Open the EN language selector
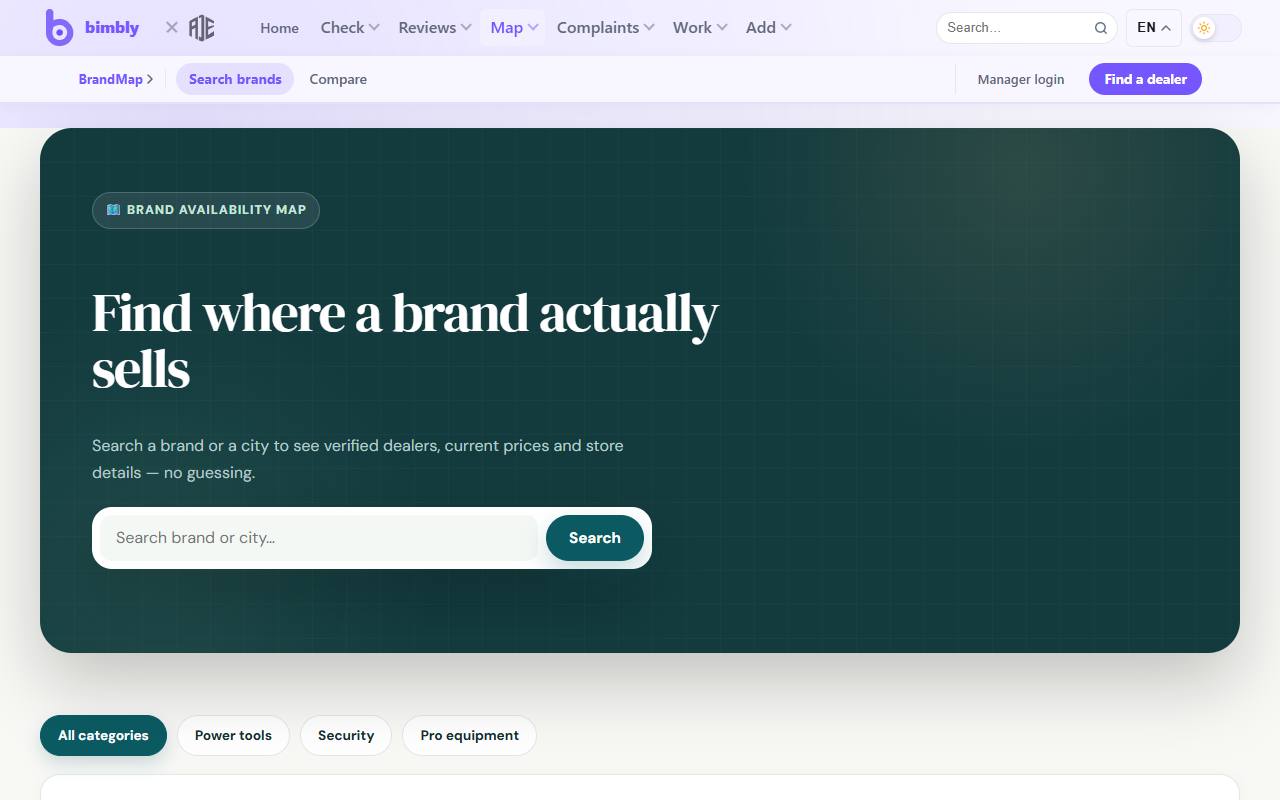The width and height of the screenshot is (1280, 800). [x=1154, y=28]
